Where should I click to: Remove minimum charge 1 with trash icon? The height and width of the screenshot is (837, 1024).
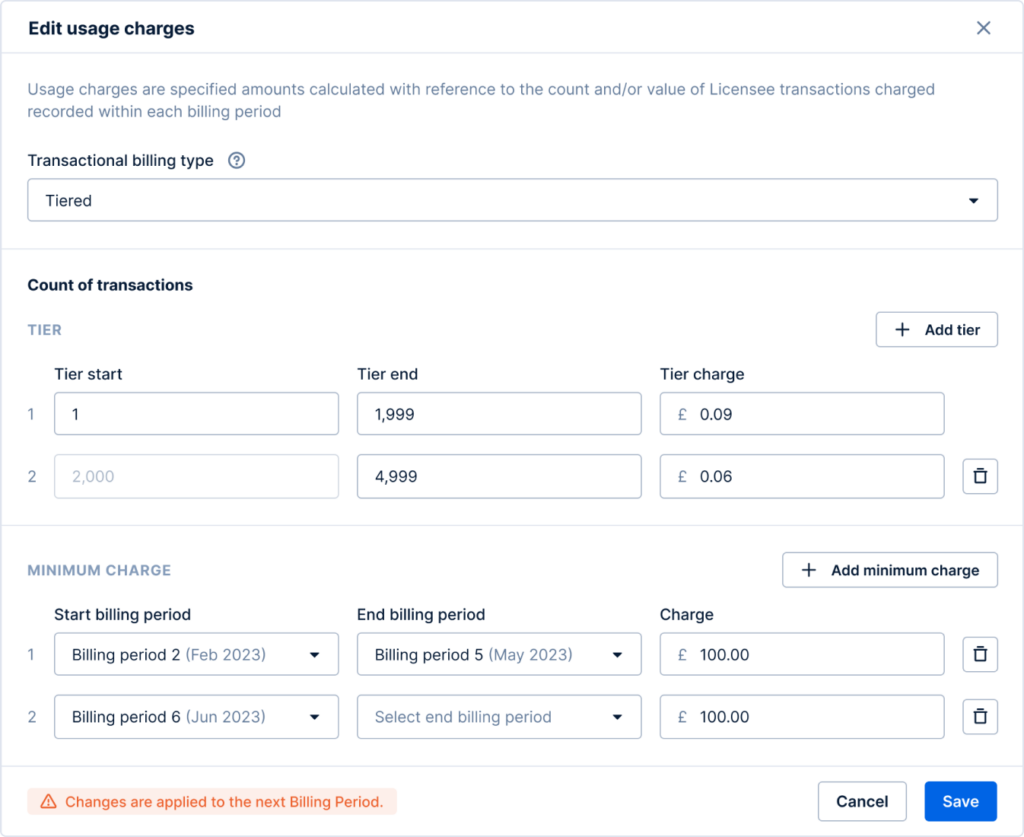click(x=980, y=654)
